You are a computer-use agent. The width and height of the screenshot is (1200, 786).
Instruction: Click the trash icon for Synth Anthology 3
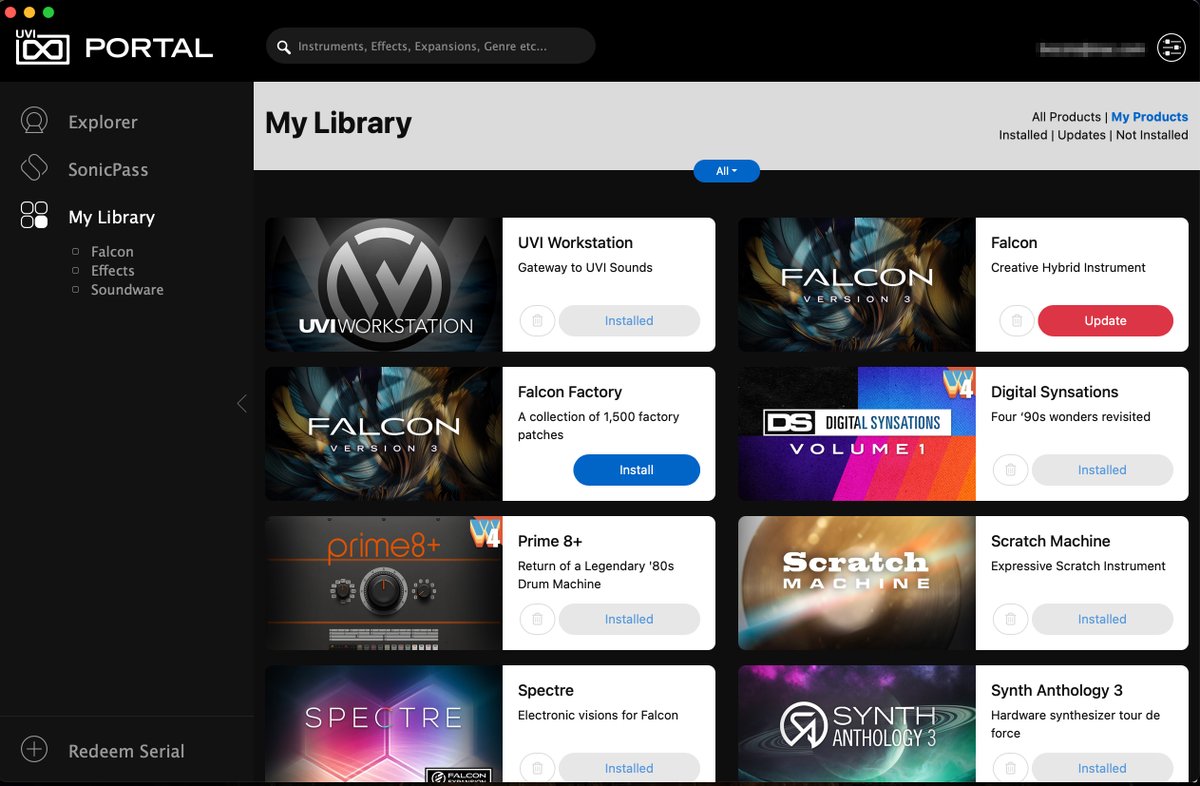point(1010,768)
